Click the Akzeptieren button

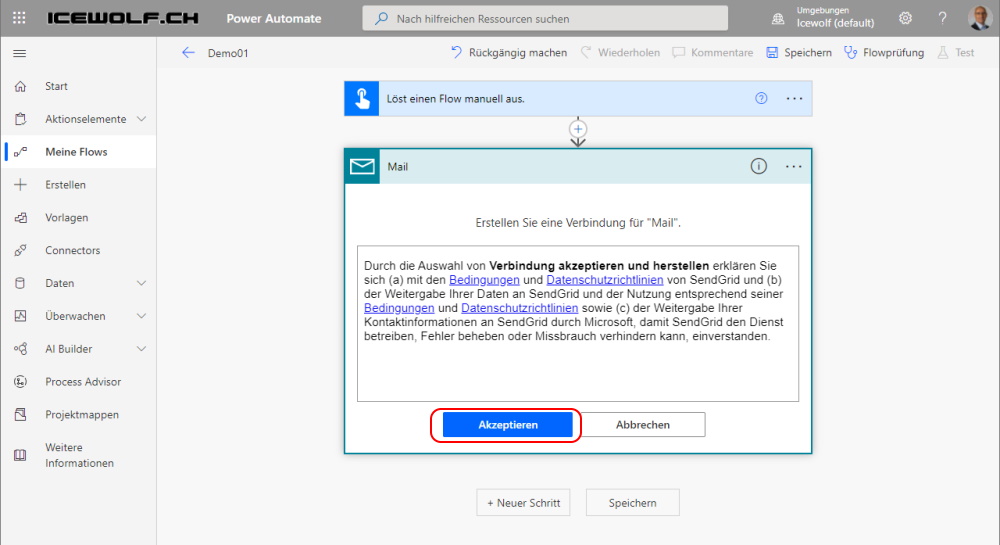click(508, 425)
